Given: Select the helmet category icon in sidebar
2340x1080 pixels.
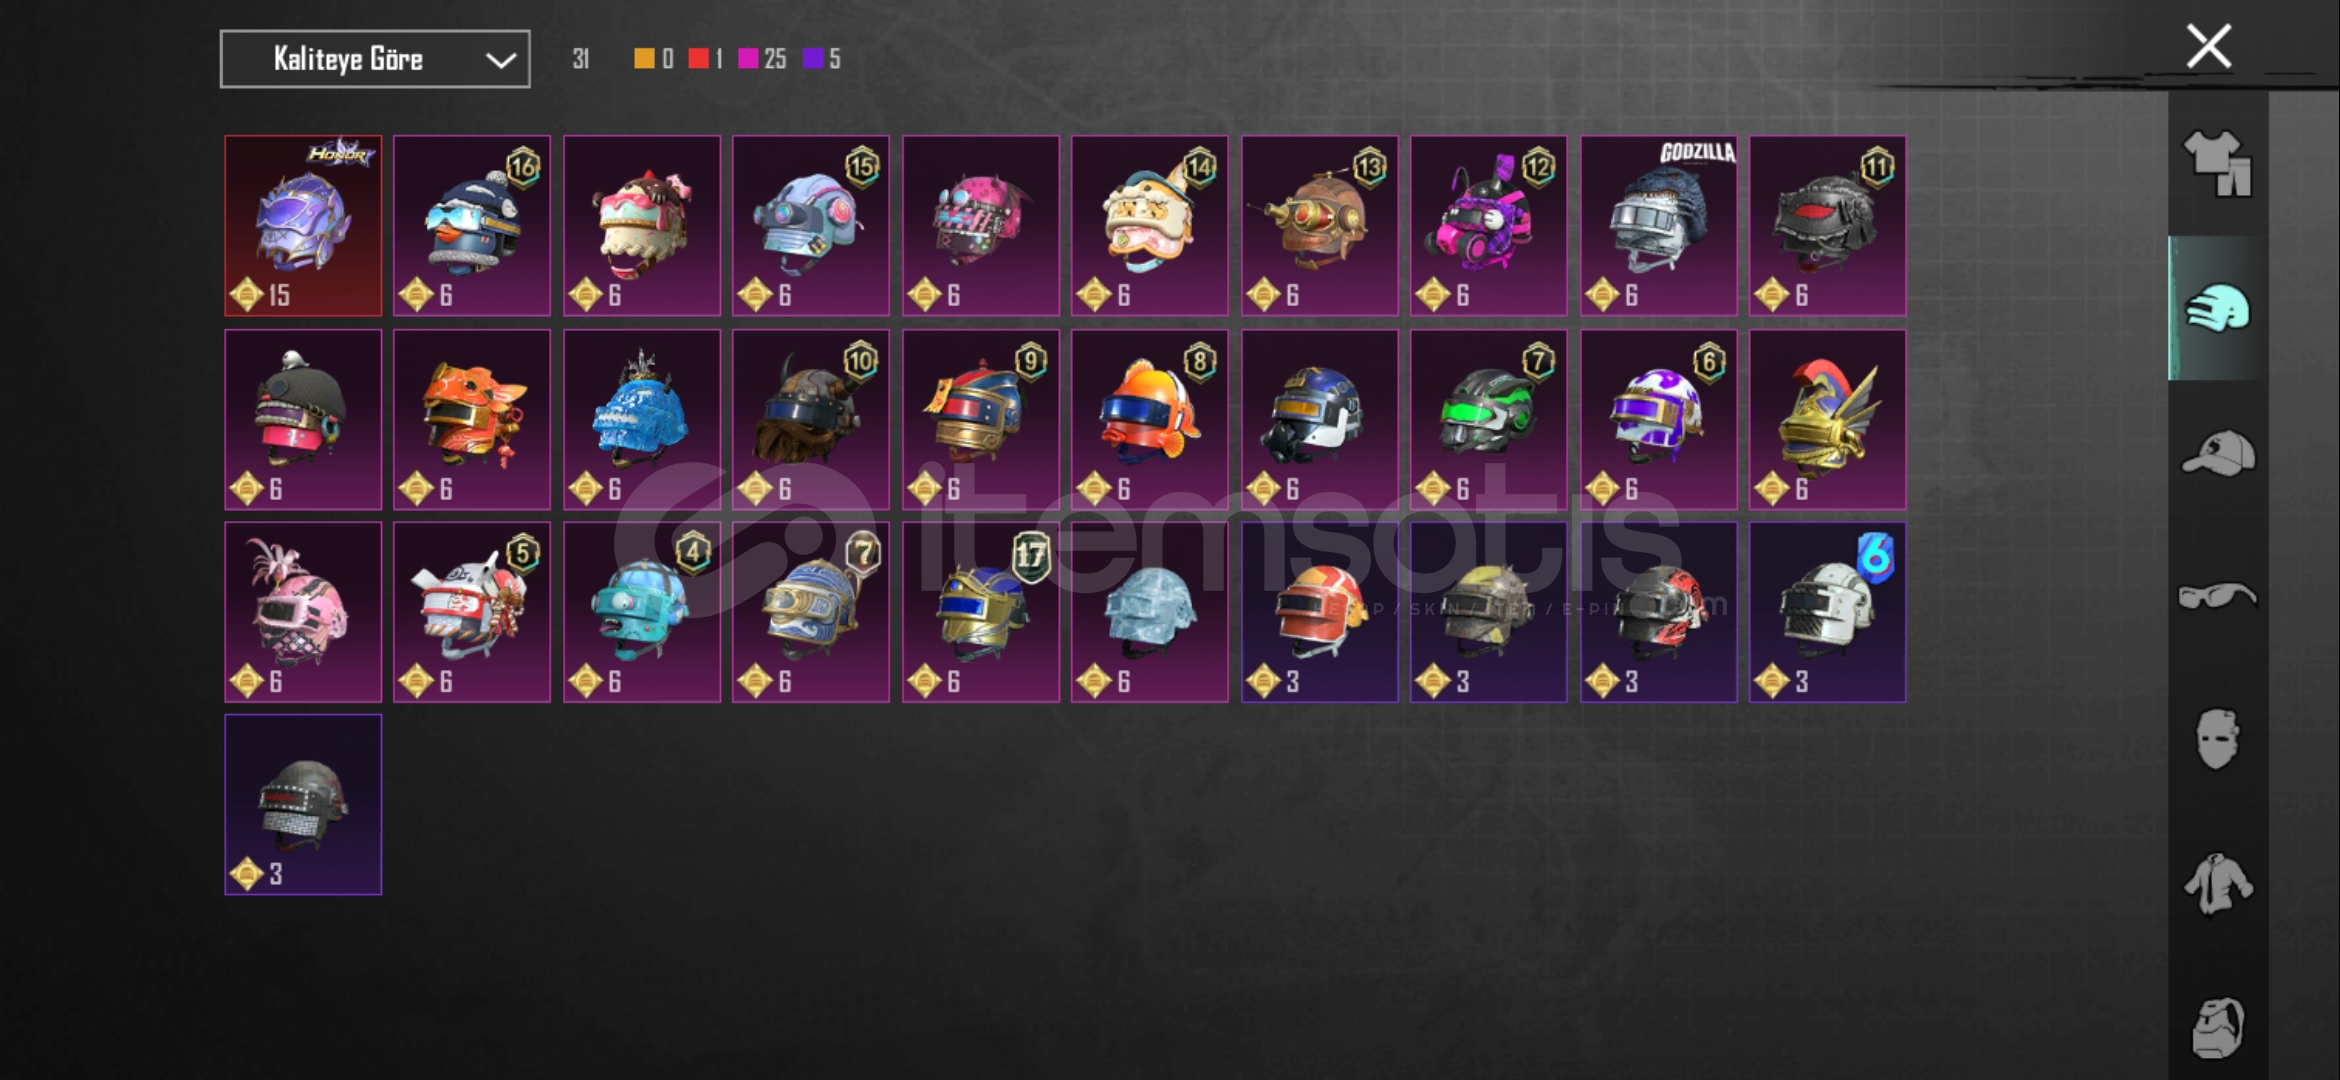Looking at the screenshot, I should pyautogui.click(x=2218, y=308).
